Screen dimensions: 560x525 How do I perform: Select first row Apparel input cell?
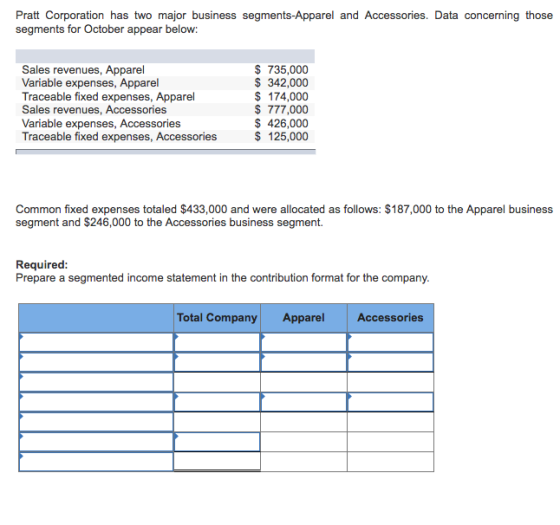point(304,342)
